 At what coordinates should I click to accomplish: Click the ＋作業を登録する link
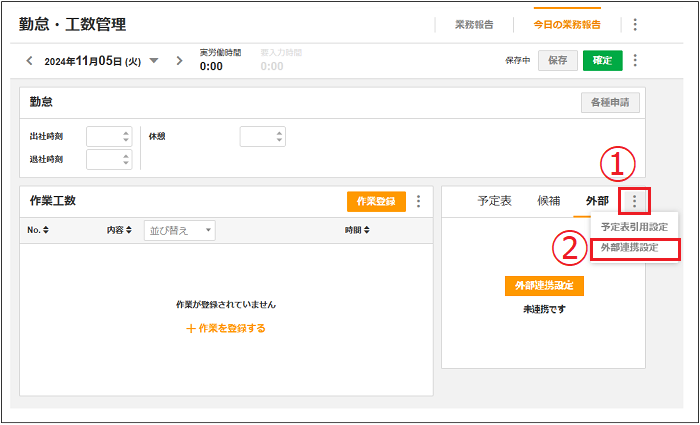coord(226,329)
